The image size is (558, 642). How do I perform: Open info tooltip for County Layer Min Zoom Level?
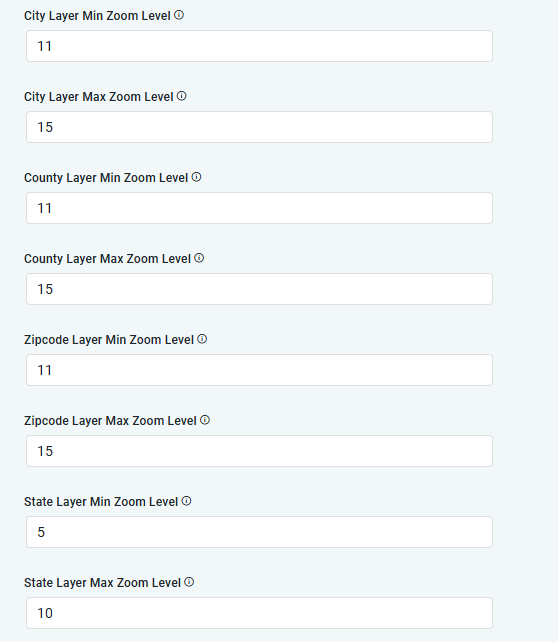pos(197,177)
